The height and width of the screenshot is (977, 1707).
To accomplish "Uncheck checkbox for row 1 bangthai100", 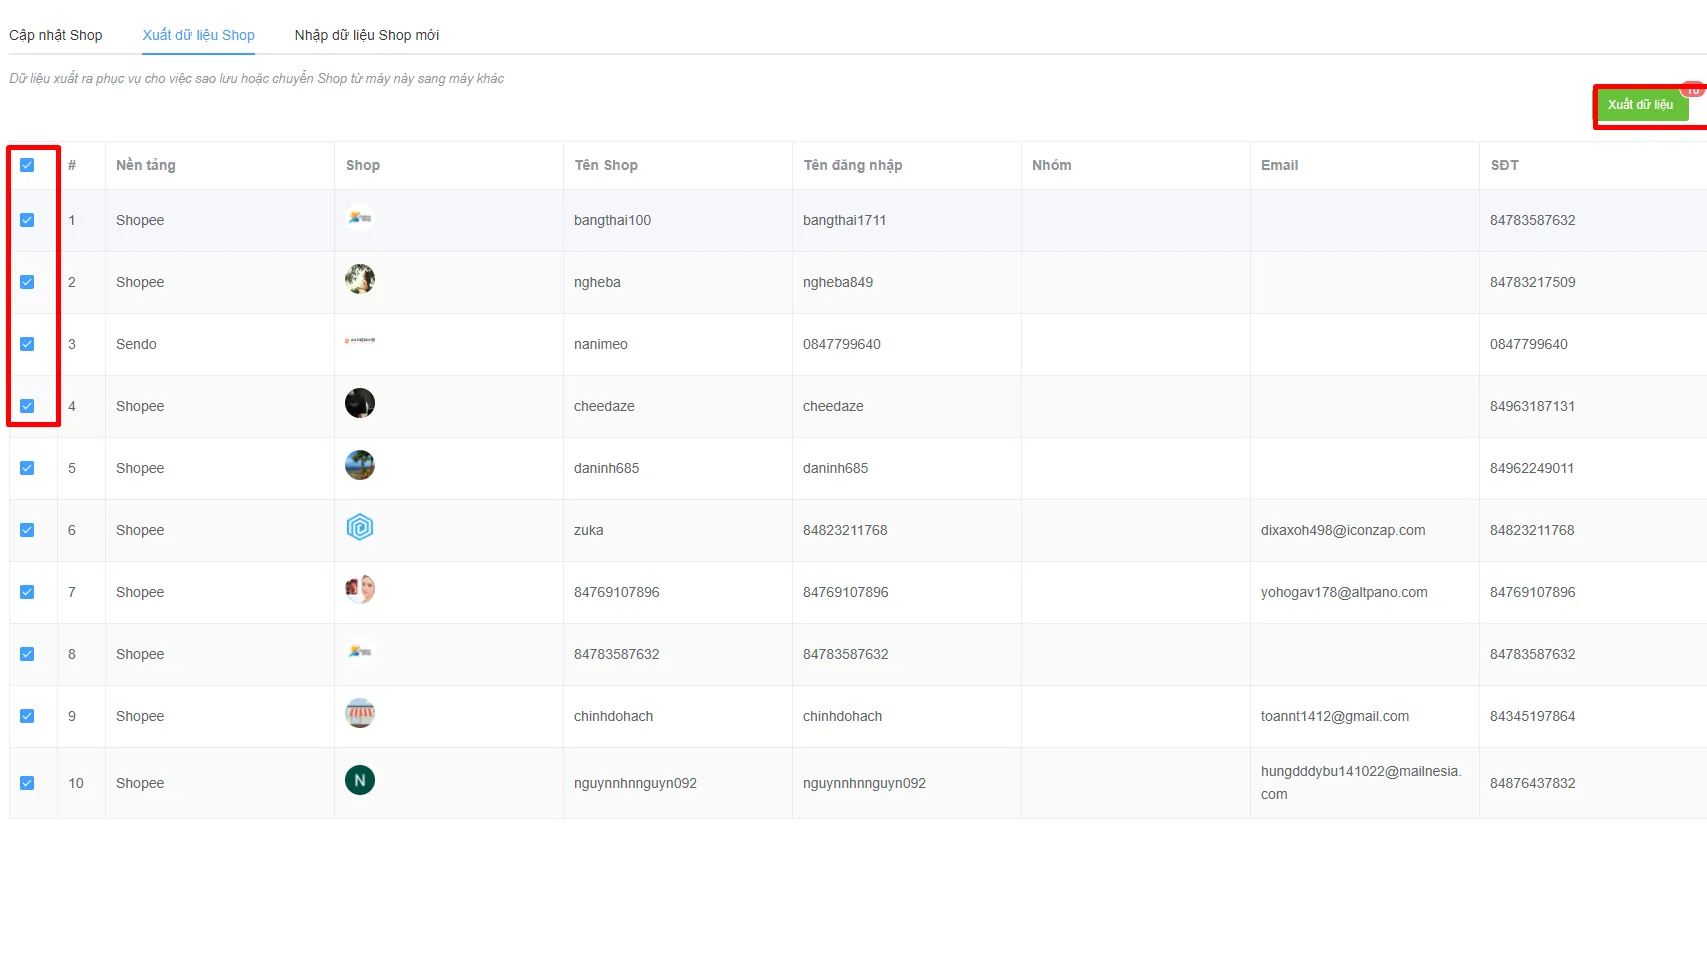I will [27, 220].
